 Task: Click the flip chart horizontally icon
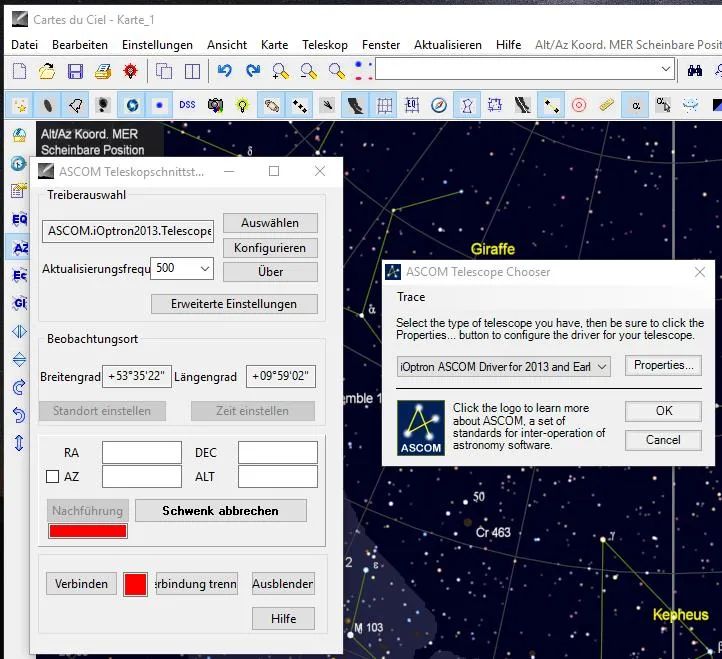(x=19, y=332)
